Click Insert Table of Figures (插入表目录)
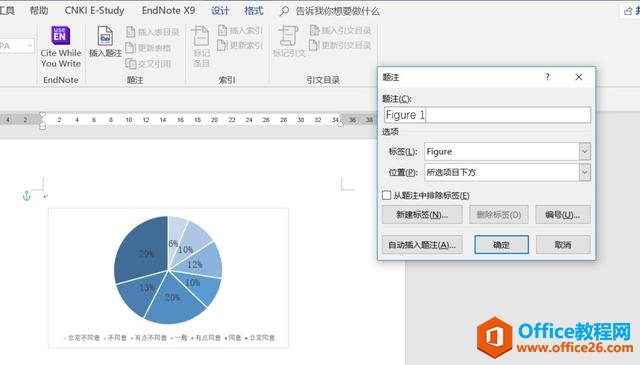Viewport: 640px width, 365px height. coord(153,32)
